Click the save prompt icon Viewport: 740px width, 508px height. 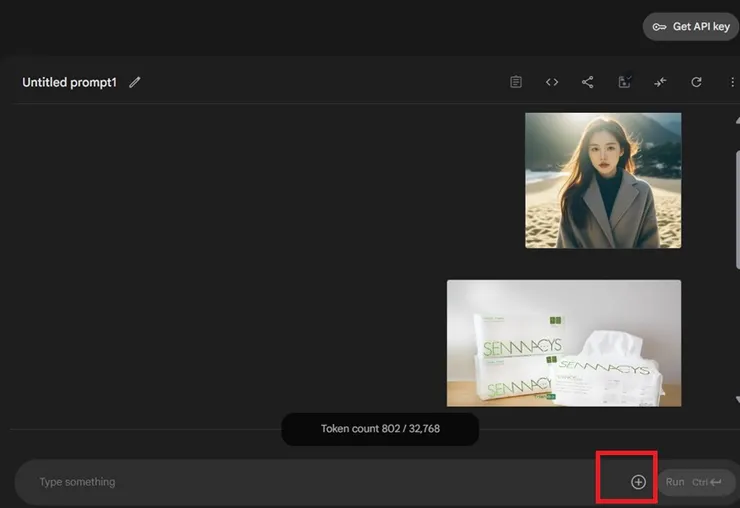625,82
